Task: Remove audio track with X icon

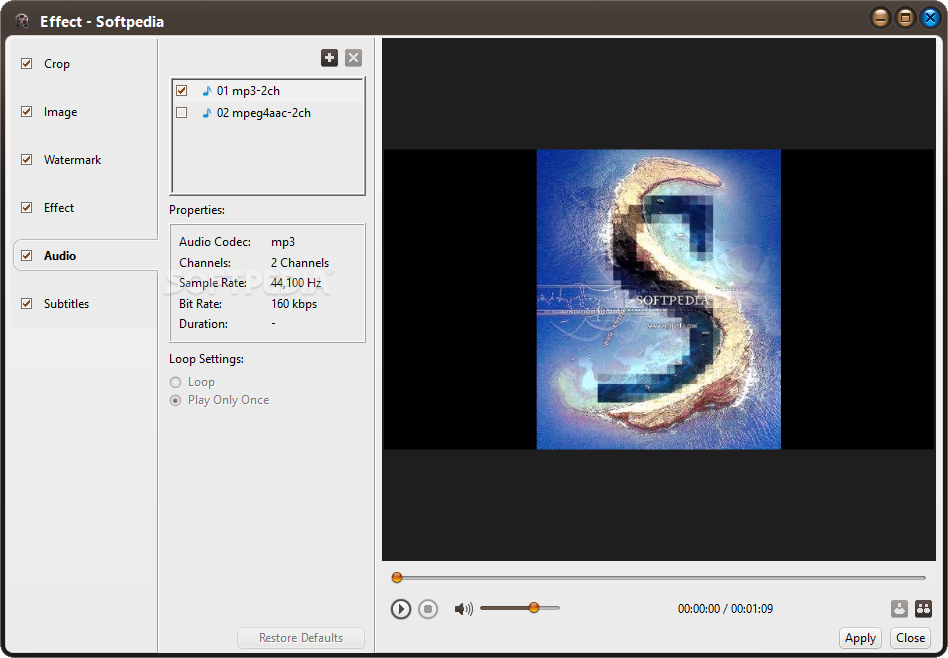Action: [354, 58]
